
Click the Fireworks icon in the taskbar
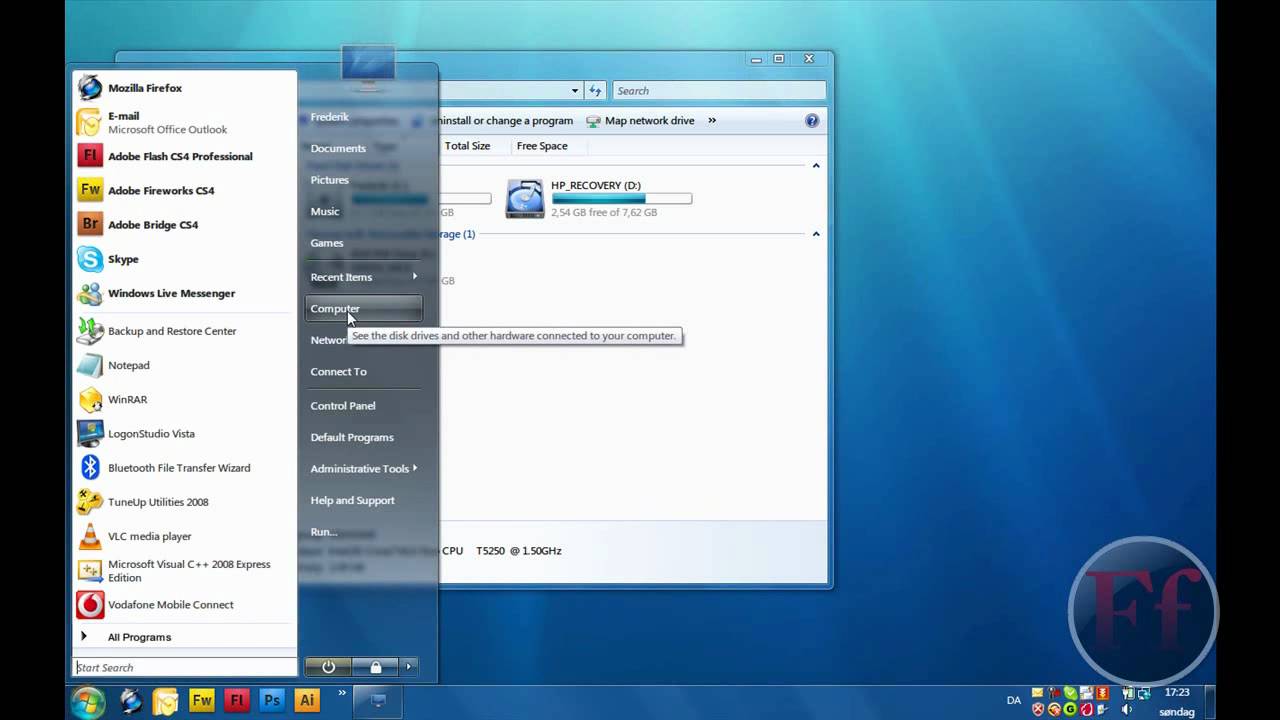tap(201, 701)
